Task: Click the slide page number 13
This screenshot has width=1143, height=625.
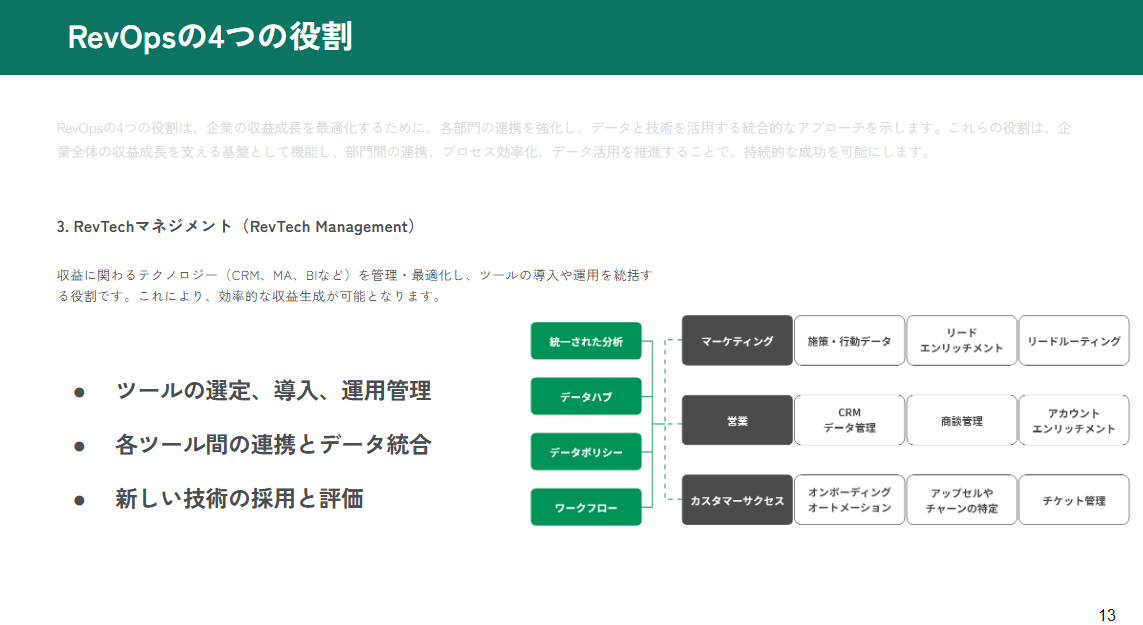Action: click(x=1106, y=615)
